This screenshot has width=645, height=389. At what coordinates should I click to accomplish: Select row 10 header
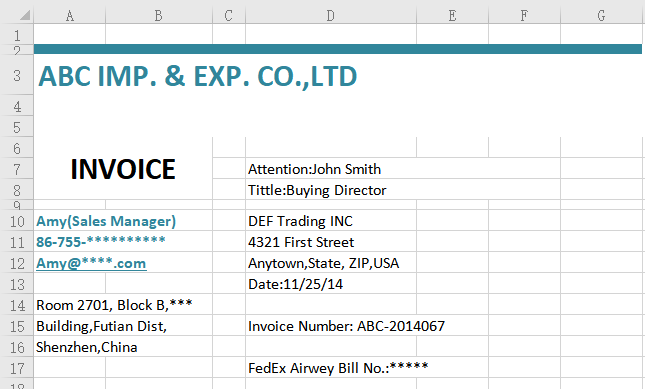[x=17, y=221]
